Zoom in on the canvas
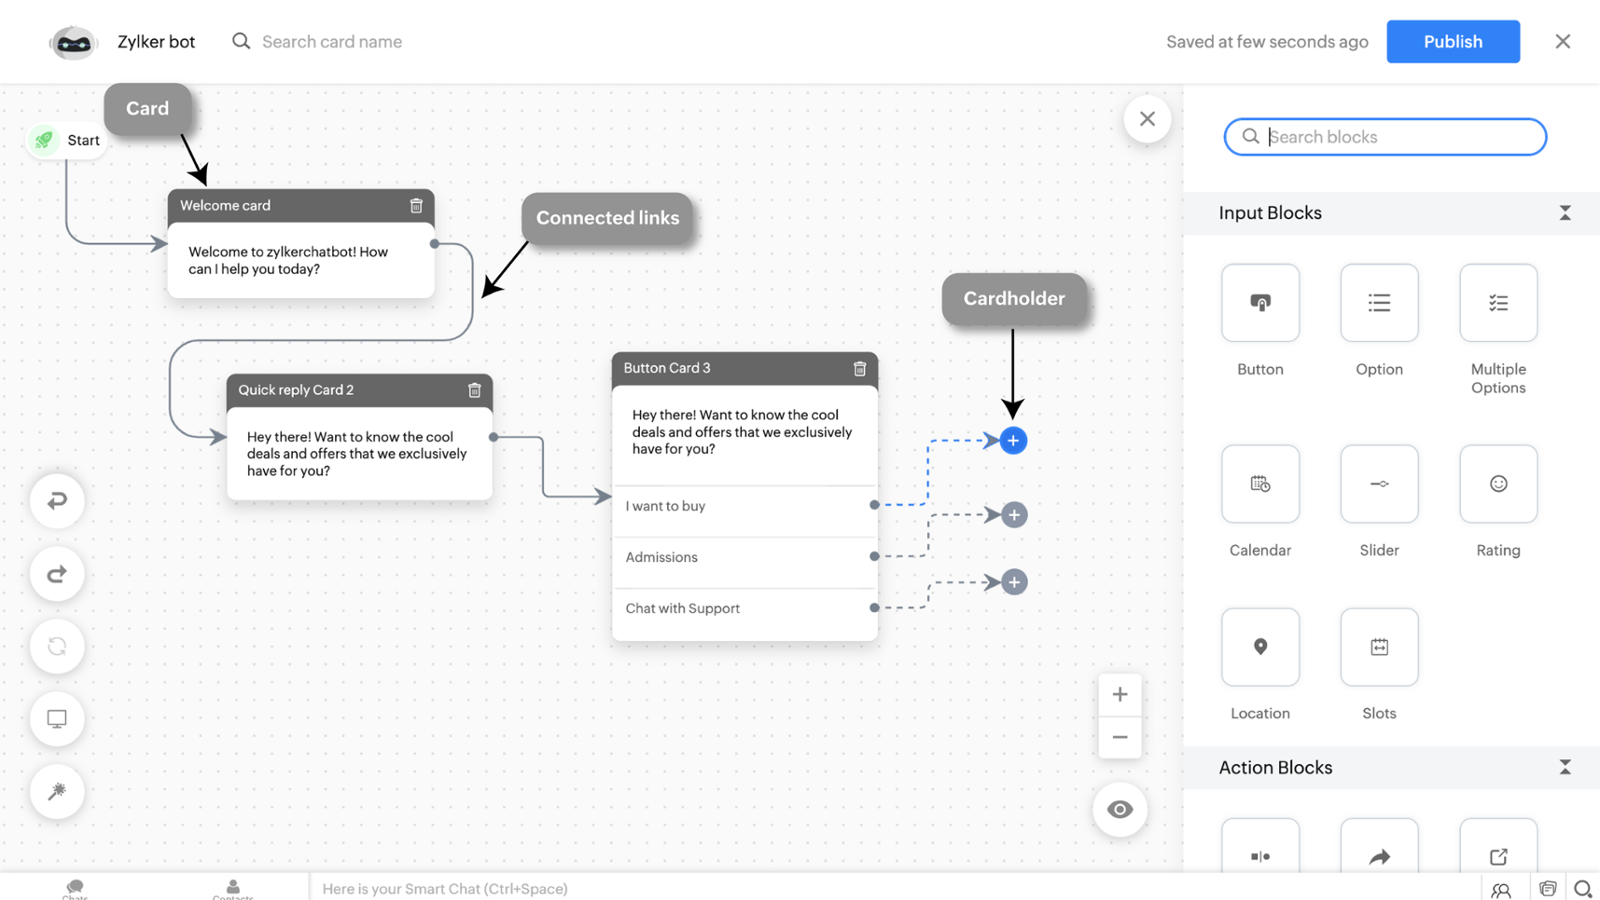Viewport: 1600px width, 900px height. point(1120,694)
